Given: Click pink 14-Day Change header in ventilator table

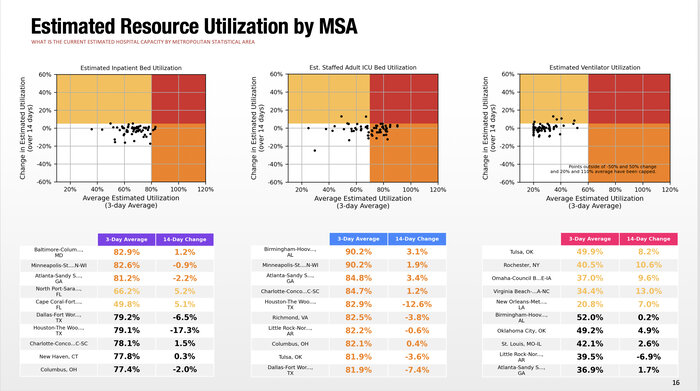Looking at the screenshot, I should 649,239.
